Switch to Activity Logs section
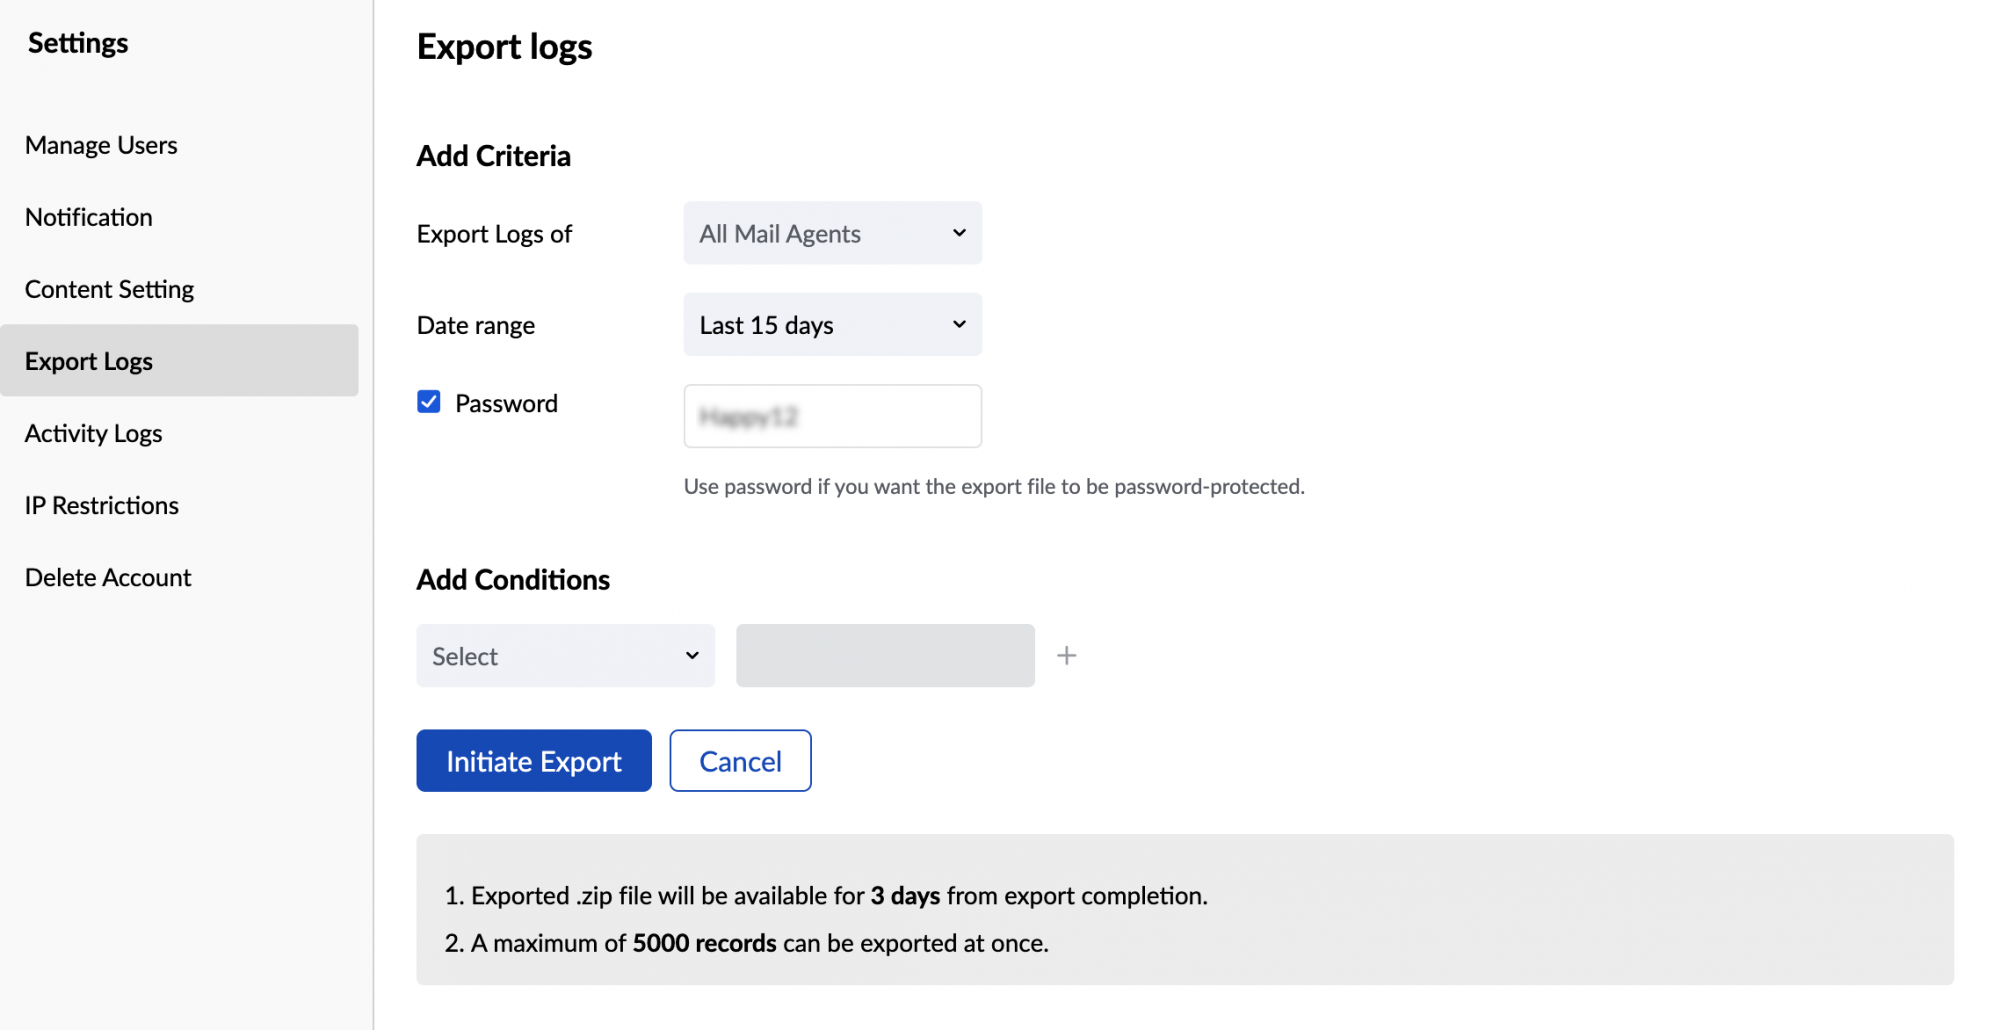The image size is (2000, 1030). click(x=93, y=432)
